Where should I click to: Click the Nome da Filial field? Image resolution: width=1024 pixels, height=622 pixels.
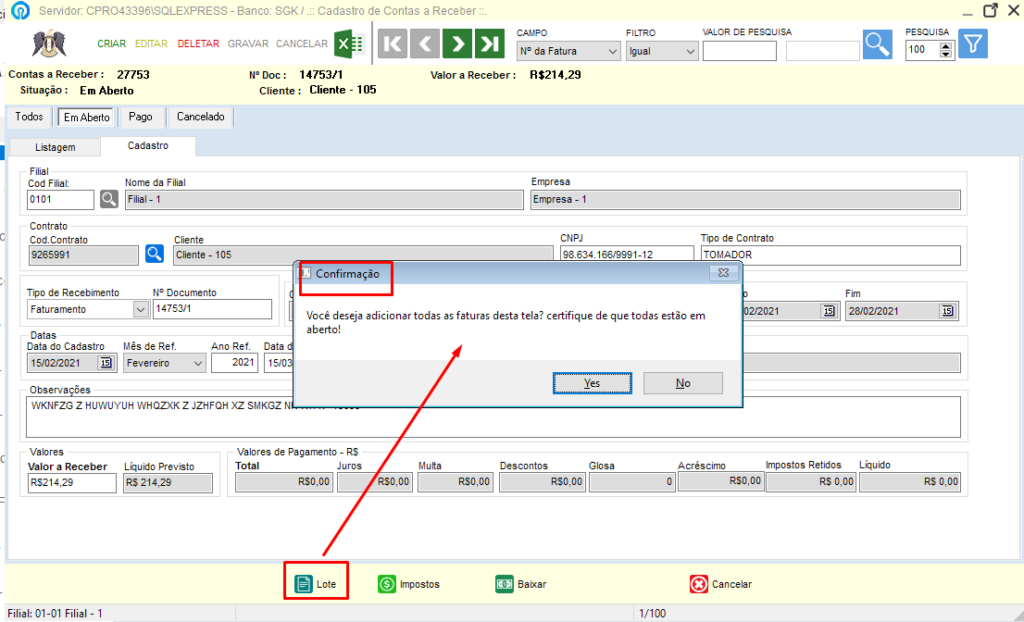[324, 199]
